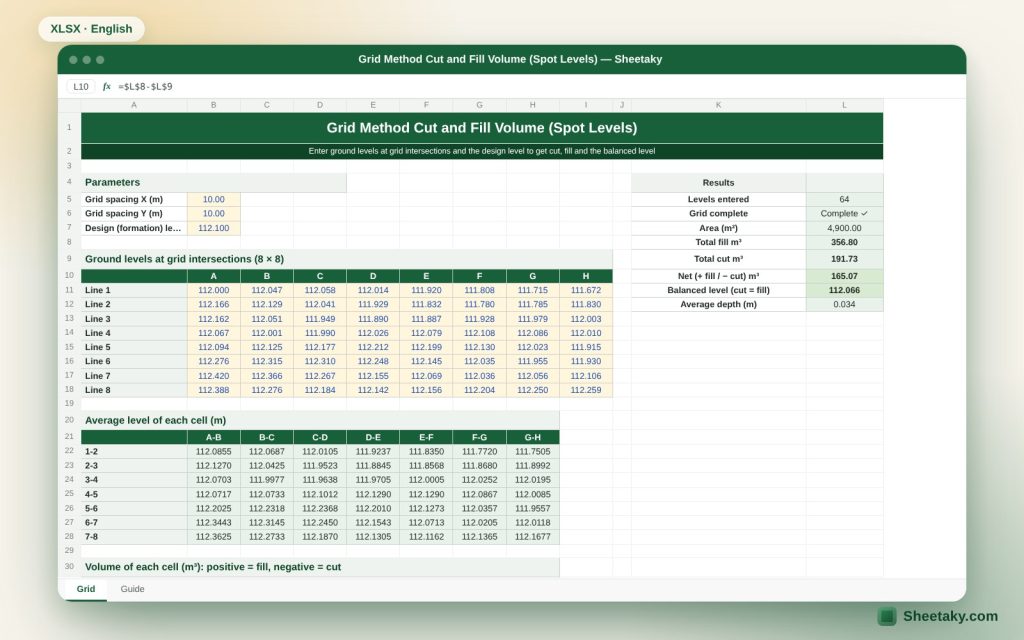The height and width of the screenshot is (640, 1024).
Task: Click Line 6 column F value 112.035
Action: [x=479, y=361]
